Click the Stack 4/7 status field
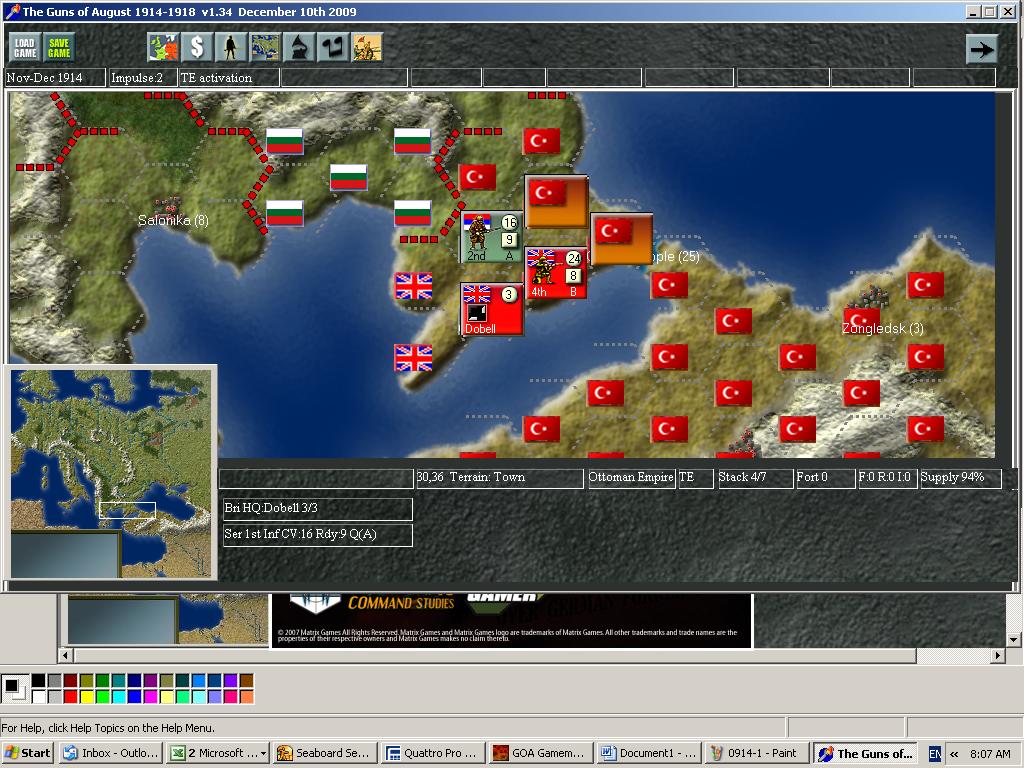 coord(754,477)
